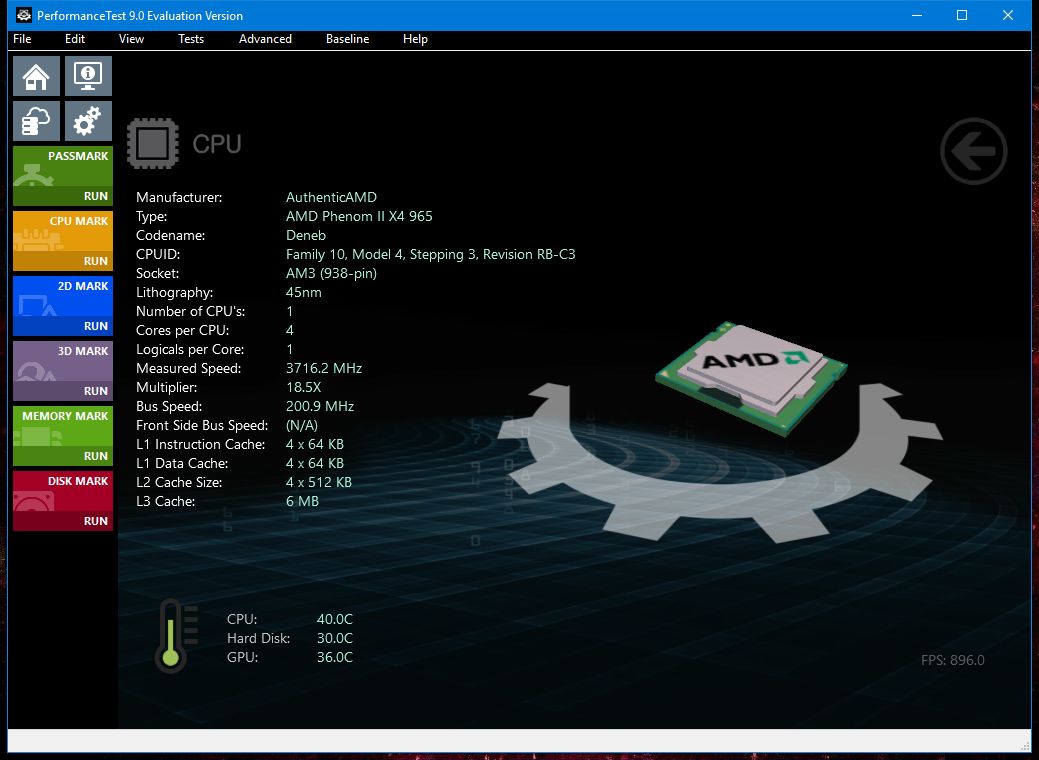Click the GPU temperature '36.0C'
The width and height of the screenshot is (1039, 760).
335,657
